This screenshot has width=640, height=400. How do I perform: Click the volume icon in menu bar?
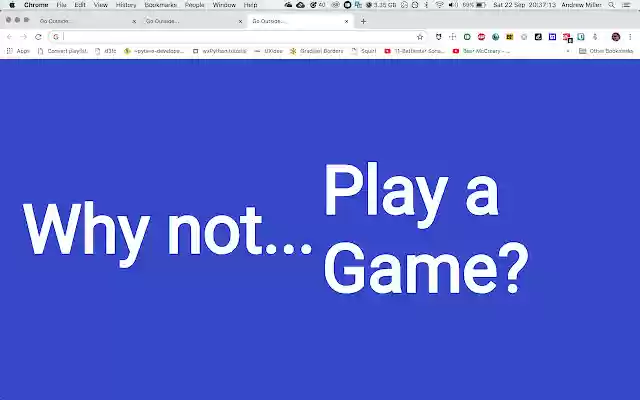453,5
